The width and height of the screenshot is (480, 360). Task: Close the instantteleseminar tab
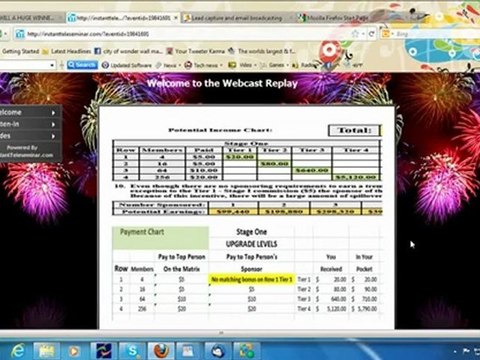176,18
